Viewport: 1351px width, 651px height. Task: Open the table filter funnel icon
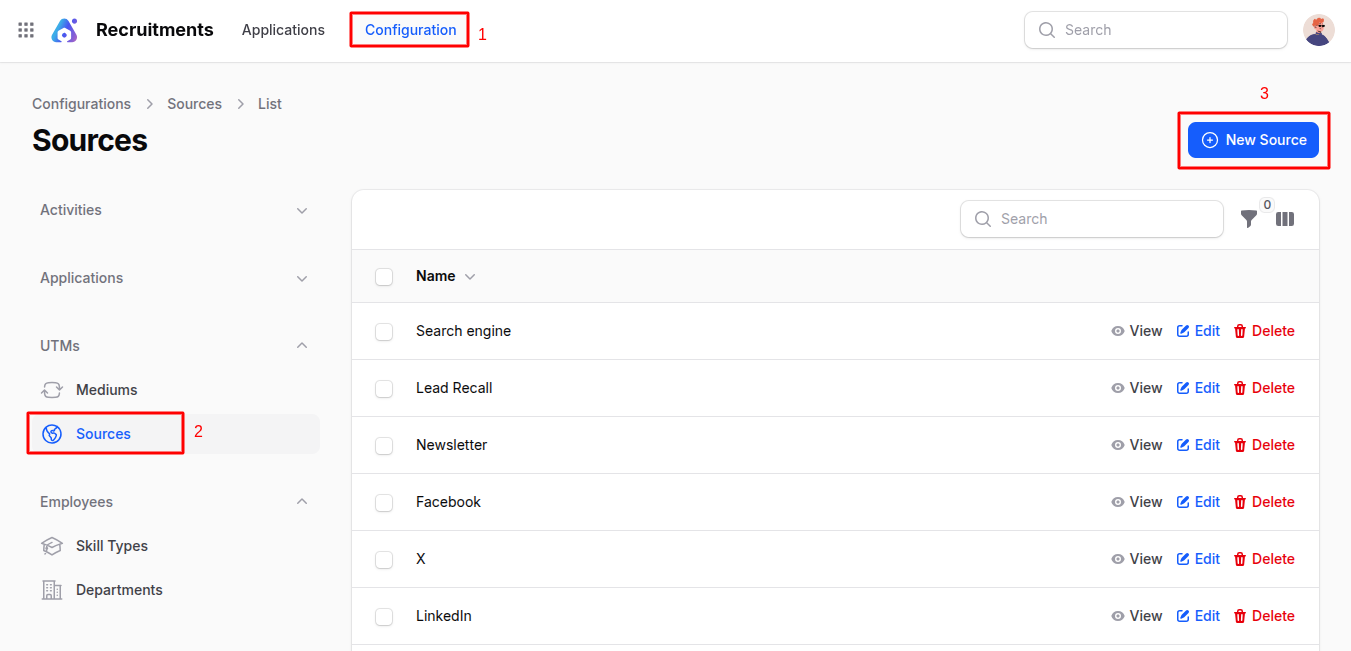tap(1248, 219)
